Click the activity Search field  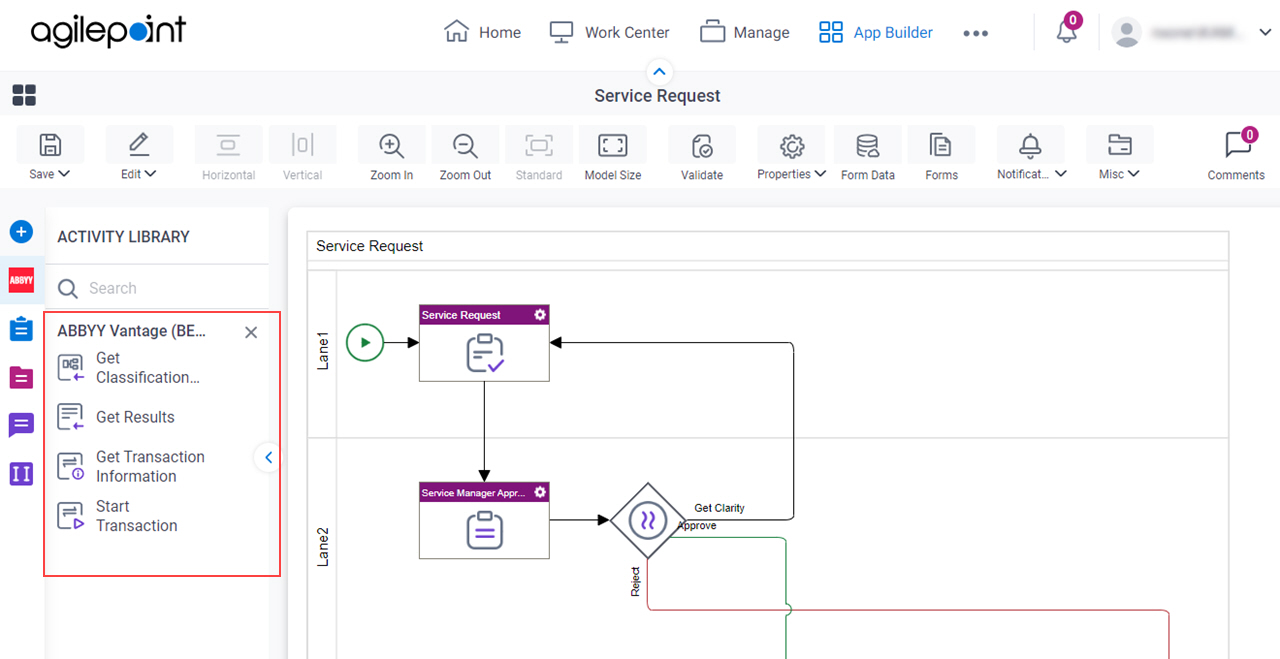[x=158, y=288]
